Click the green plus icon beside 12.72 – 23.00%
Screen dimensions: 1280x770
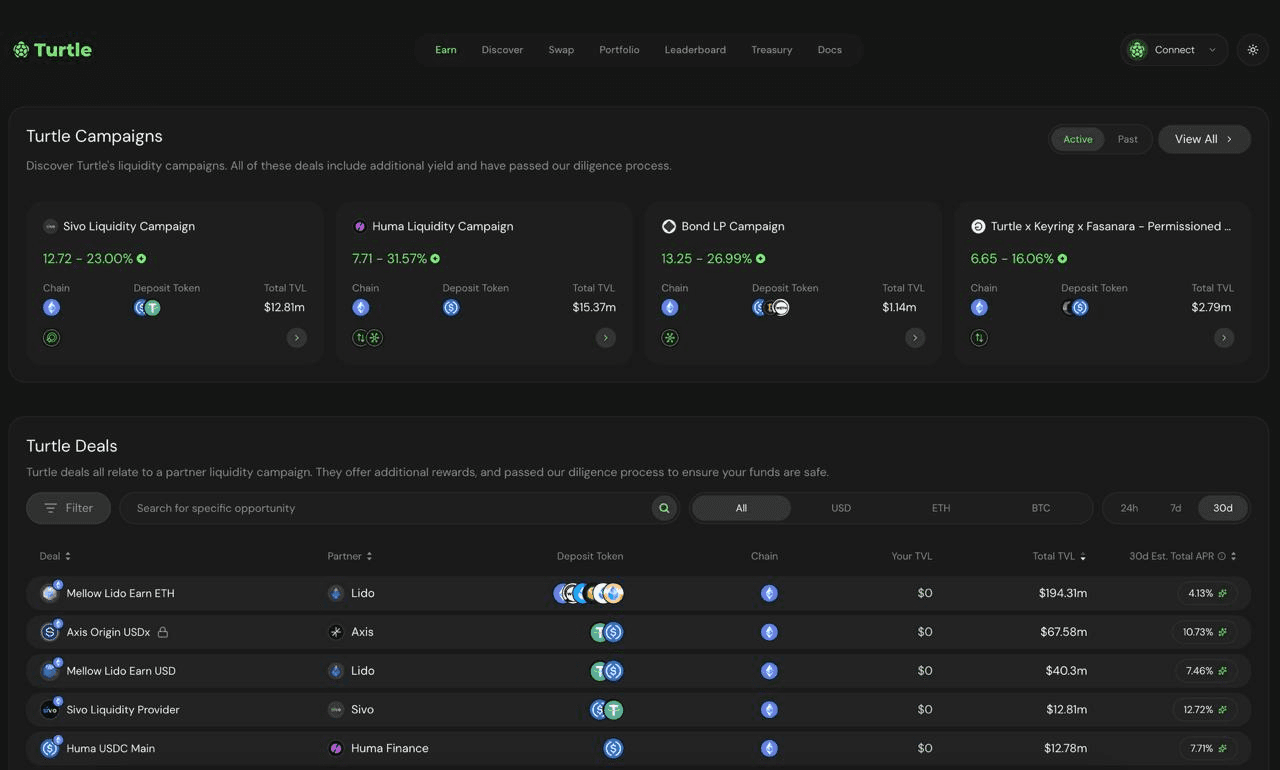coord(141,259)
